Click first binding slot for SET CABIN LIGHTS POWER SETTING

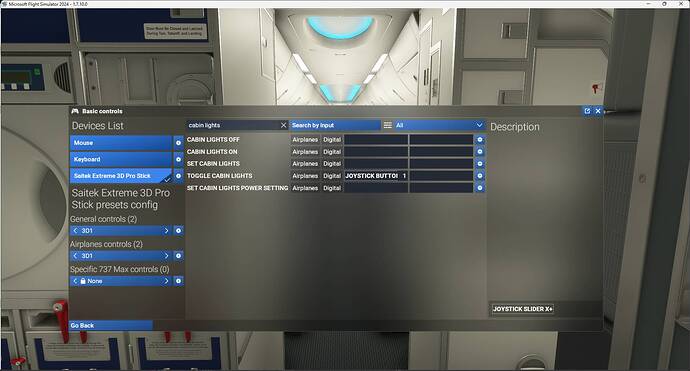coord(376,188)
